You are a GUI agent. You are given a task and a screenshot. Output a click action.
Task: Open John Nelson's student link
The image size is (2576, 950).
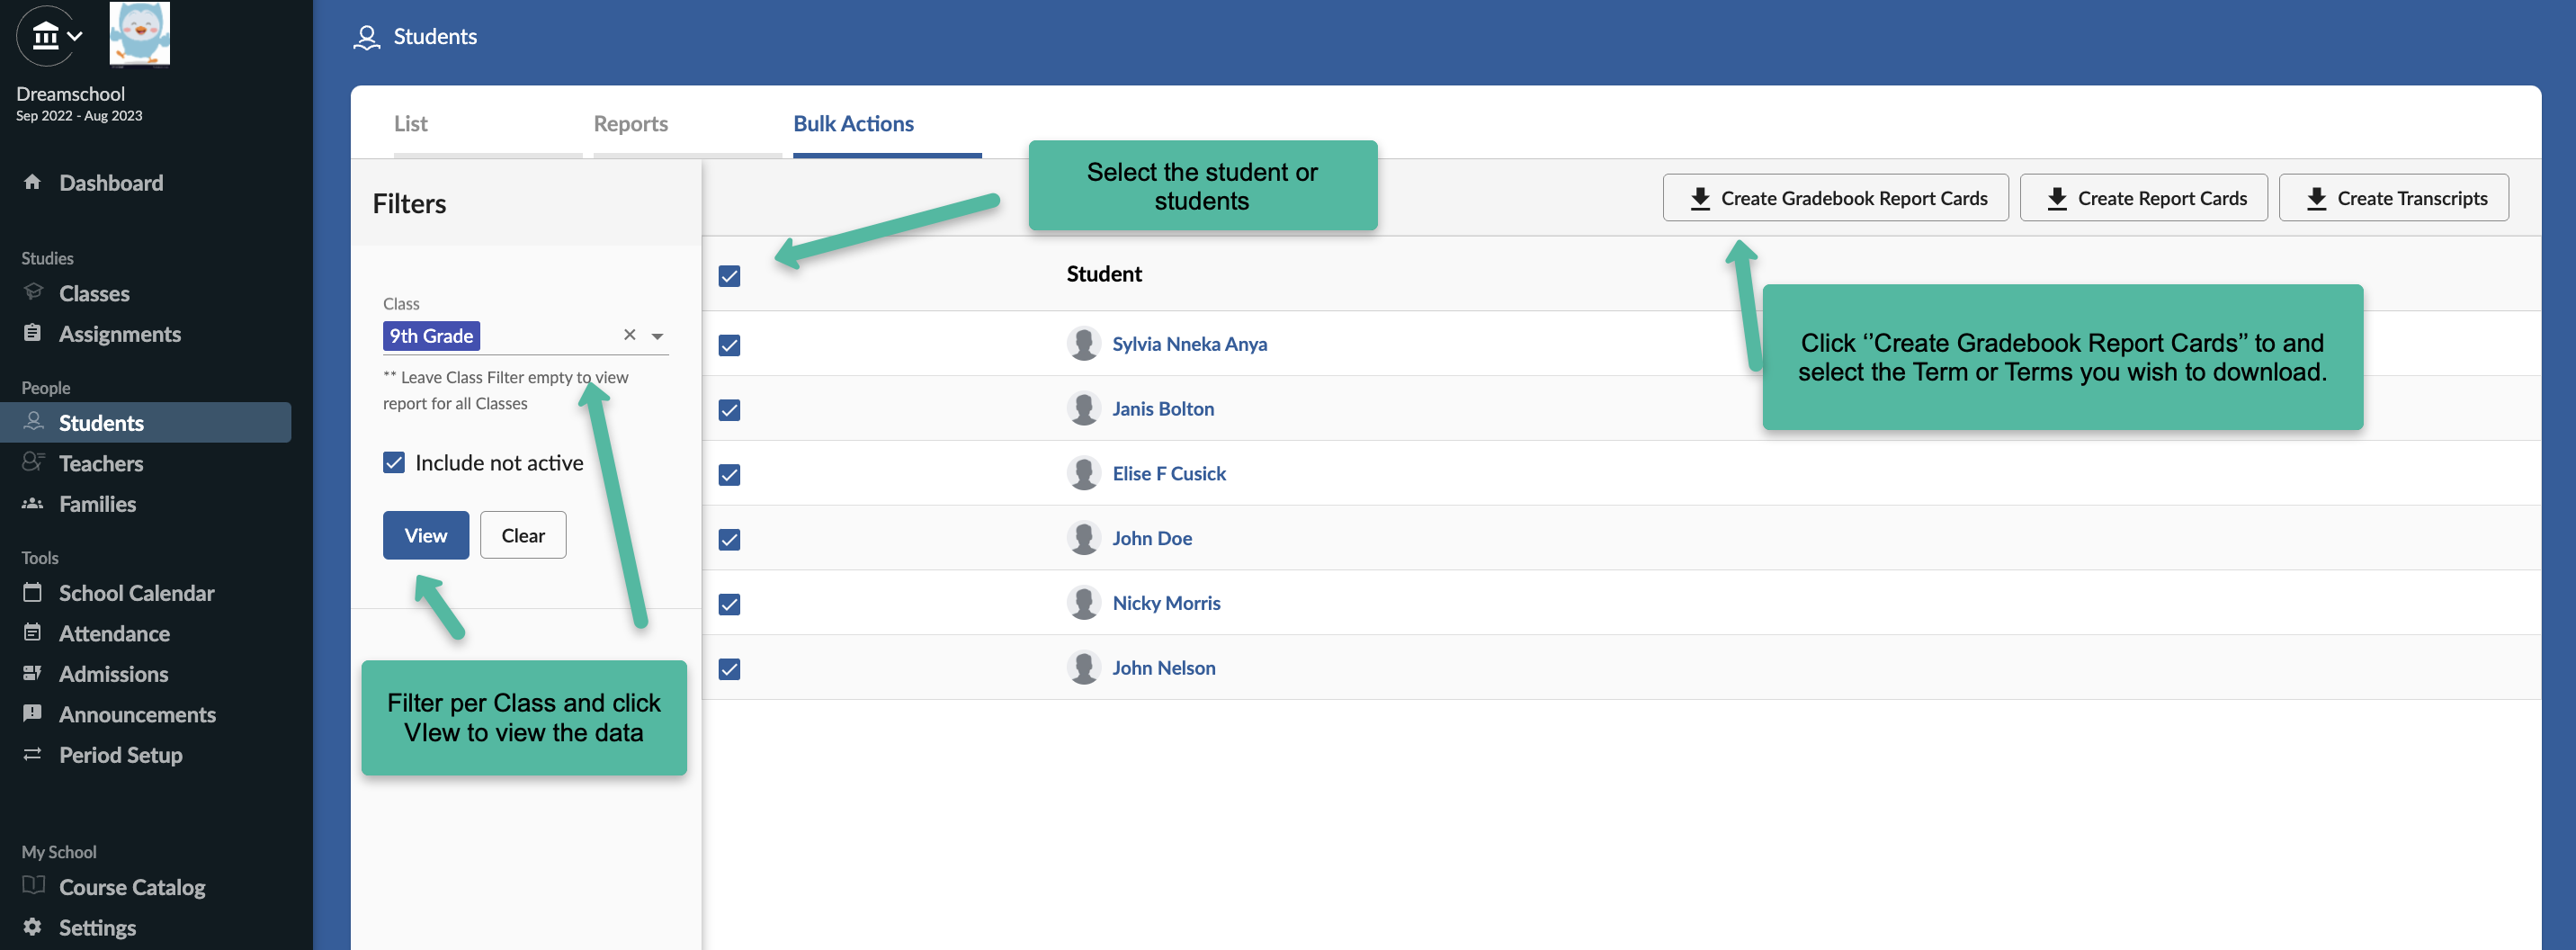coord(1164,667)
